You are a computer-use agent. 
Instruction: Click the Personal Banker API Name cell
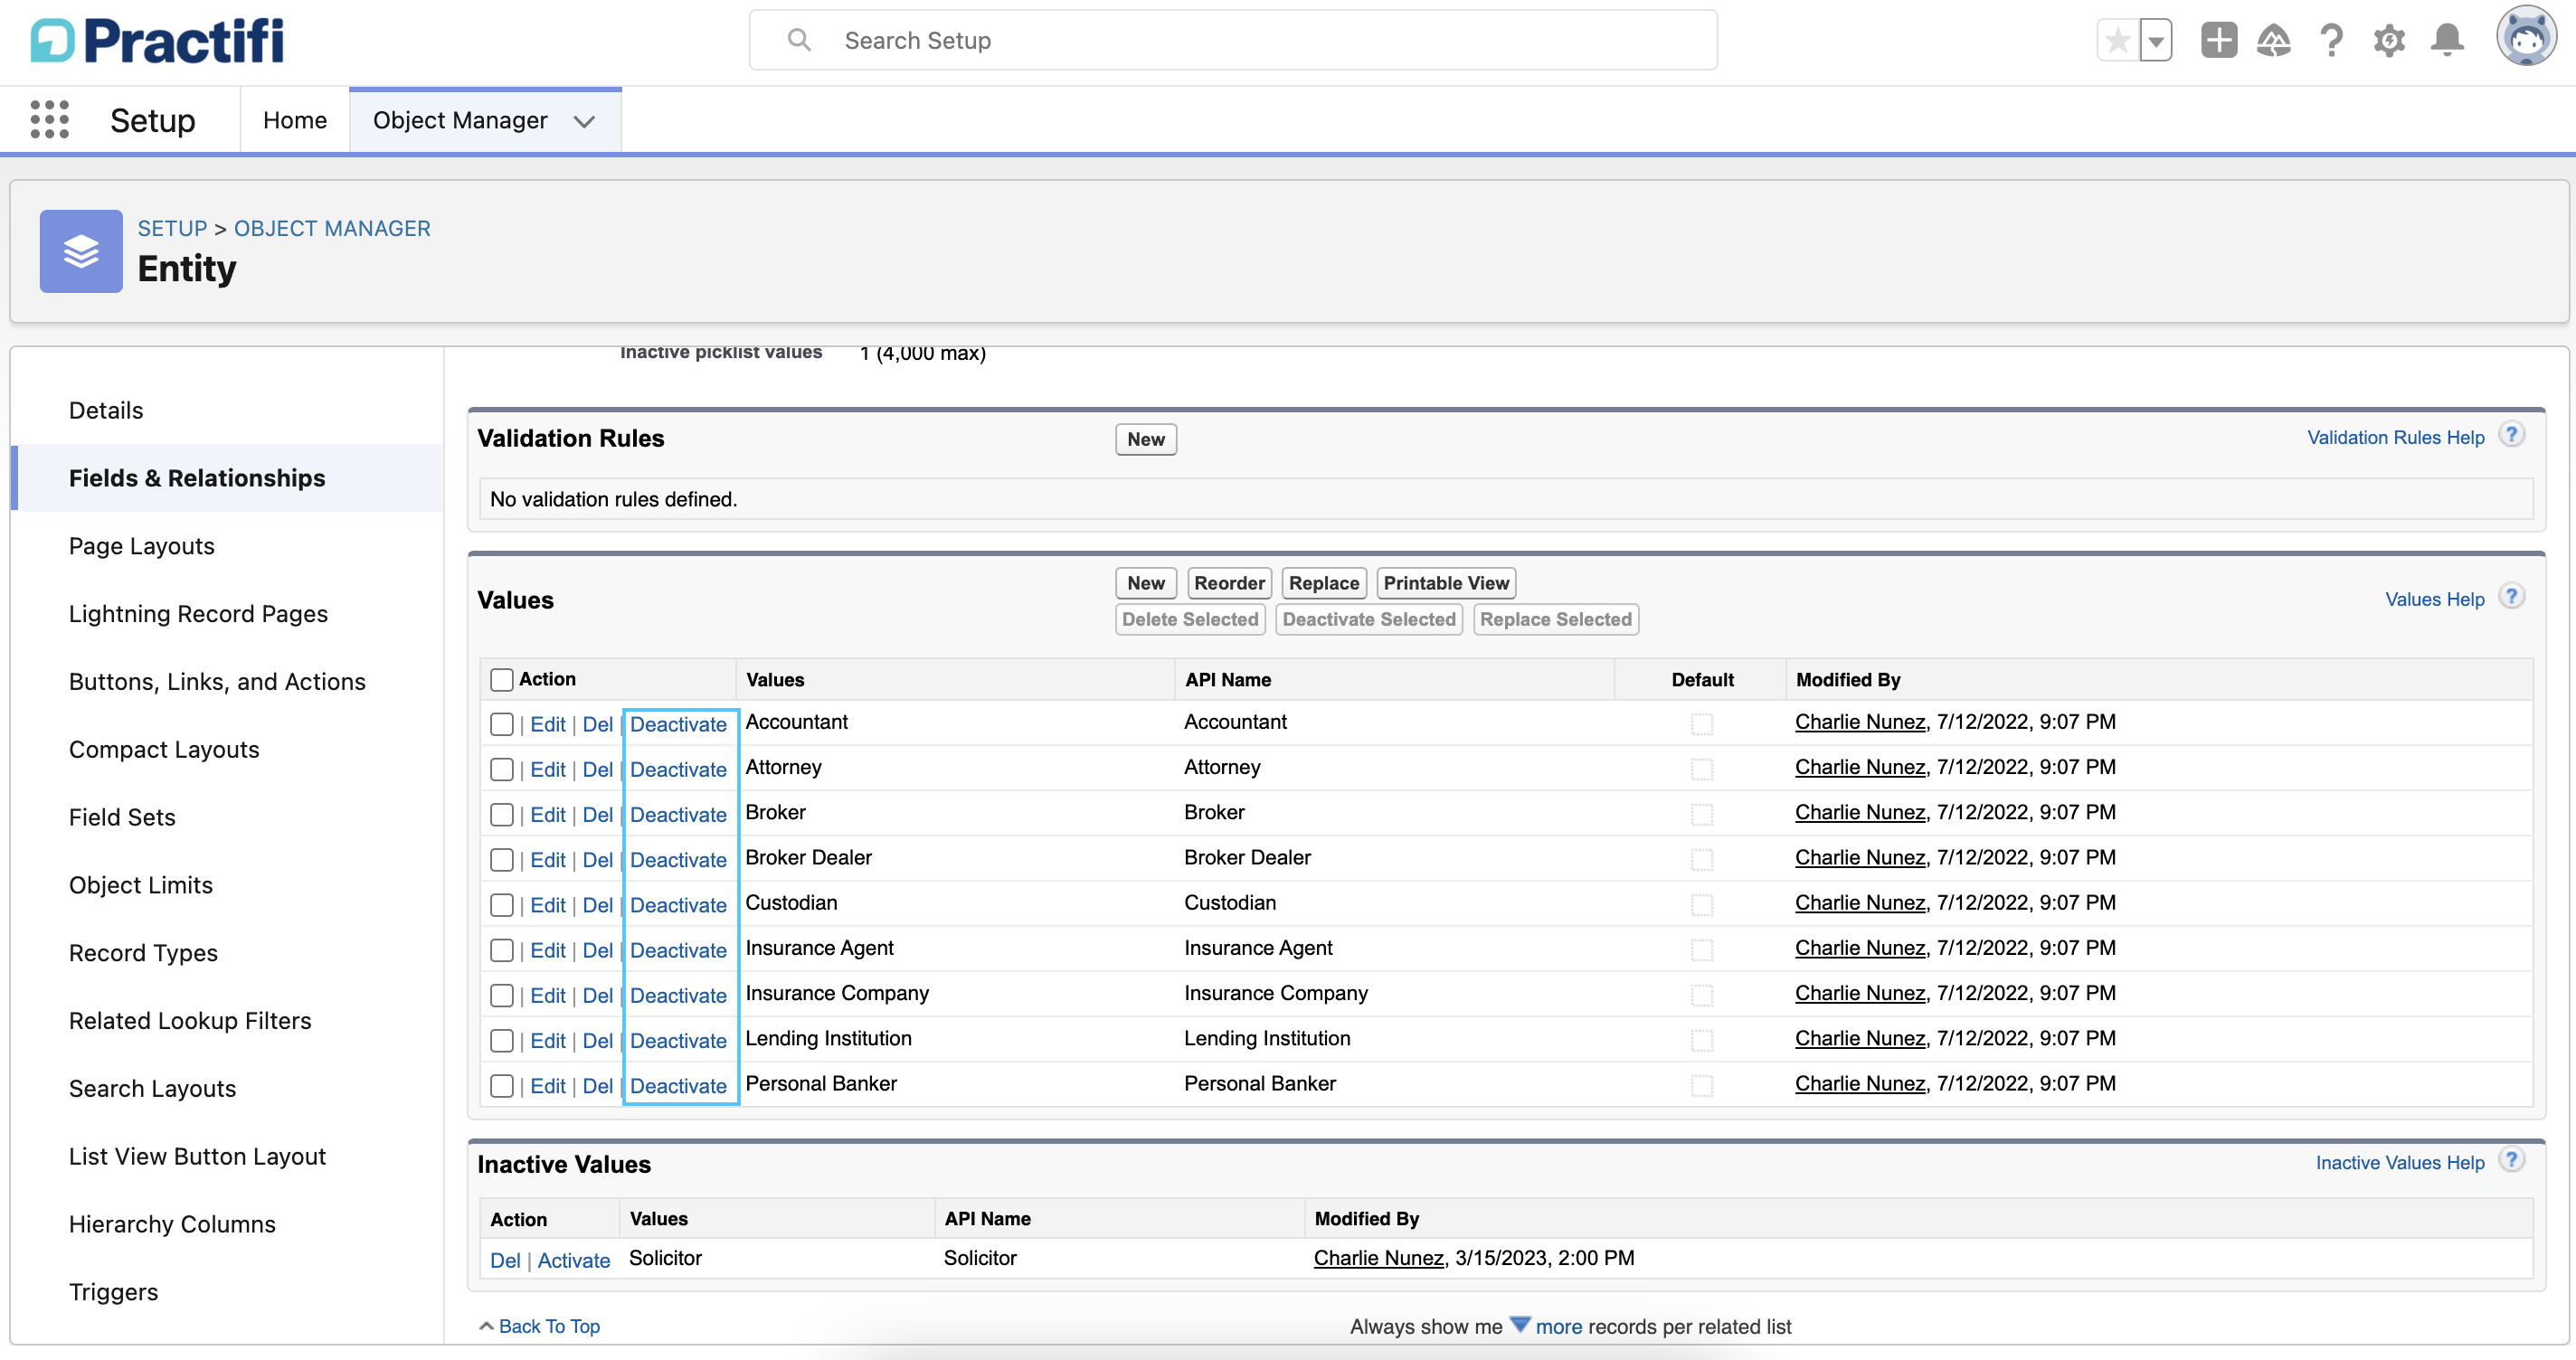pos(1260,1083)
